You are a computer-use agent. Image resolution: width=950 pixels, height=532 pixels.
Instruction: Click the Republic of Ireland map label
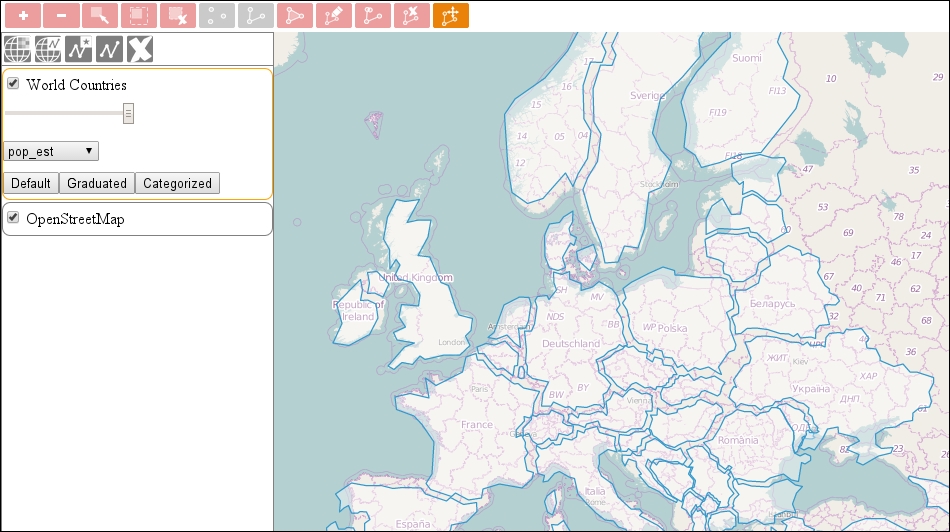(x=358, y=311)
